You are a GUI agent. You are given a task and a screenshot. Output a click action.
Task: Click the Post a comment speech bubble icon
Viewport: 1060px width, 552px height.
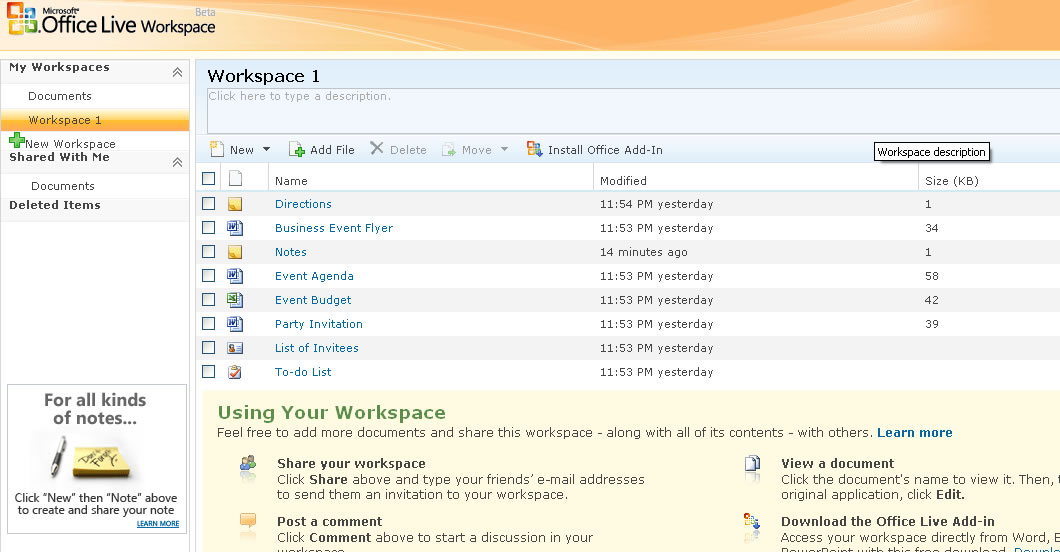click(248, 520)
